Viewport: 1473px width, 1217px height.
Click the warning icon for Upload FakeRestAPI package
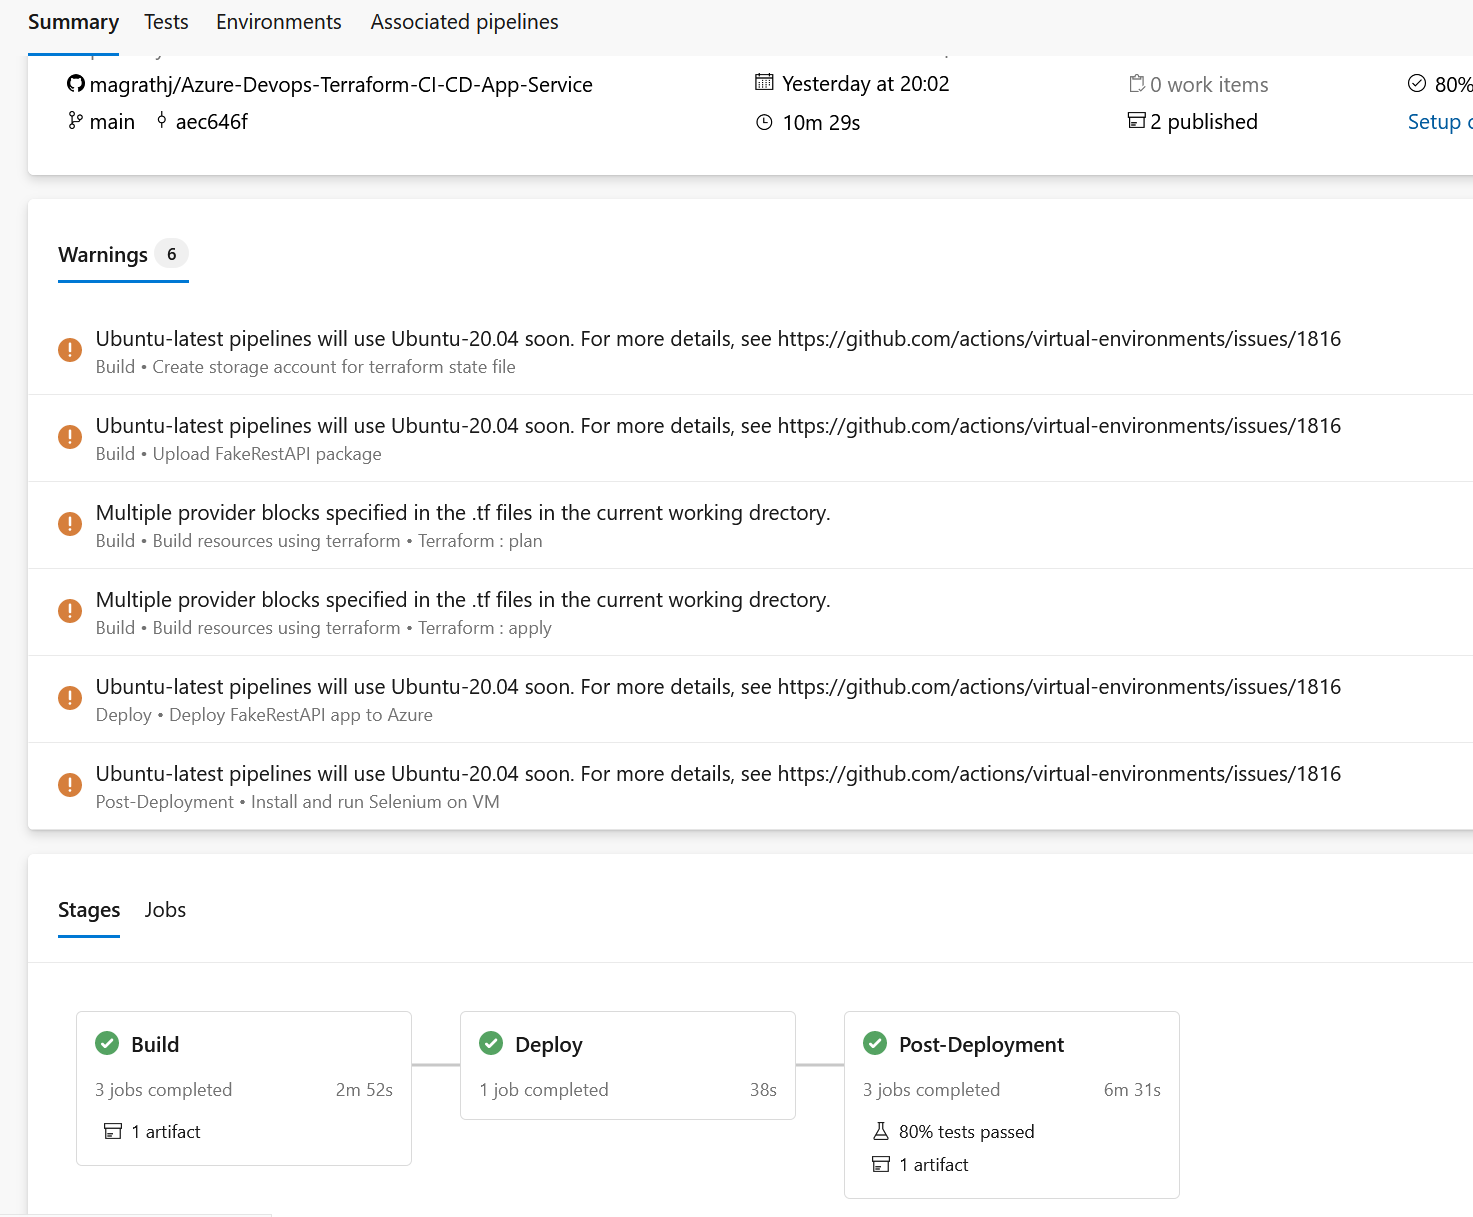pyautogui.click(x=70, y=437)
